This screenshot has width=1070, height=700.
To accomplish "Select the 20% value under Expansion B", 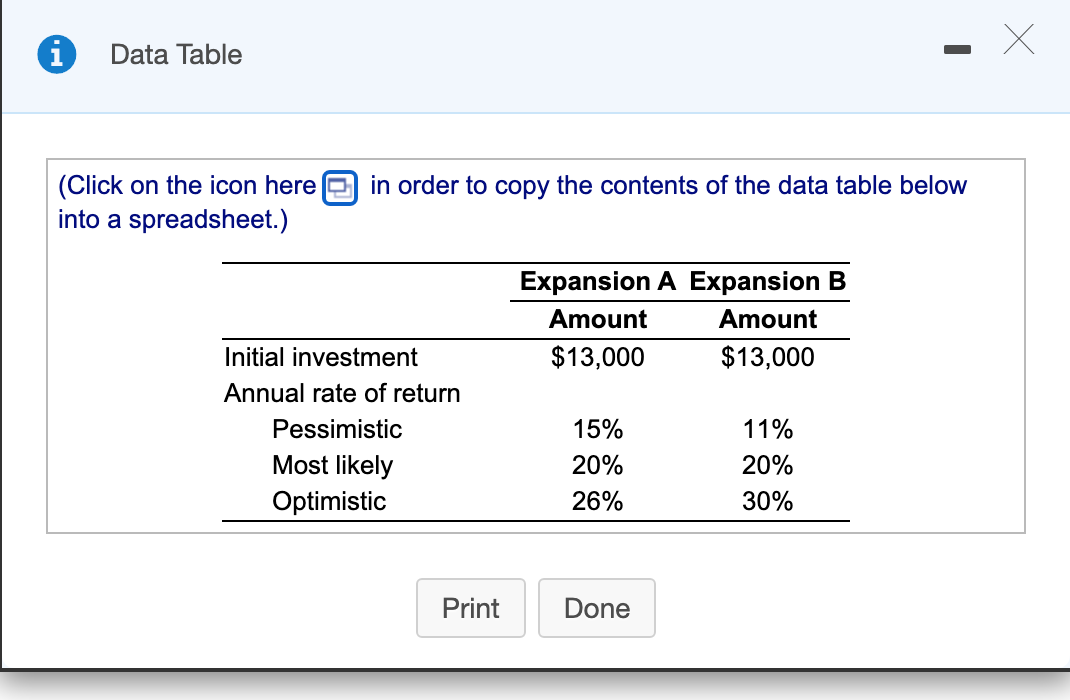I will point(767,465).
